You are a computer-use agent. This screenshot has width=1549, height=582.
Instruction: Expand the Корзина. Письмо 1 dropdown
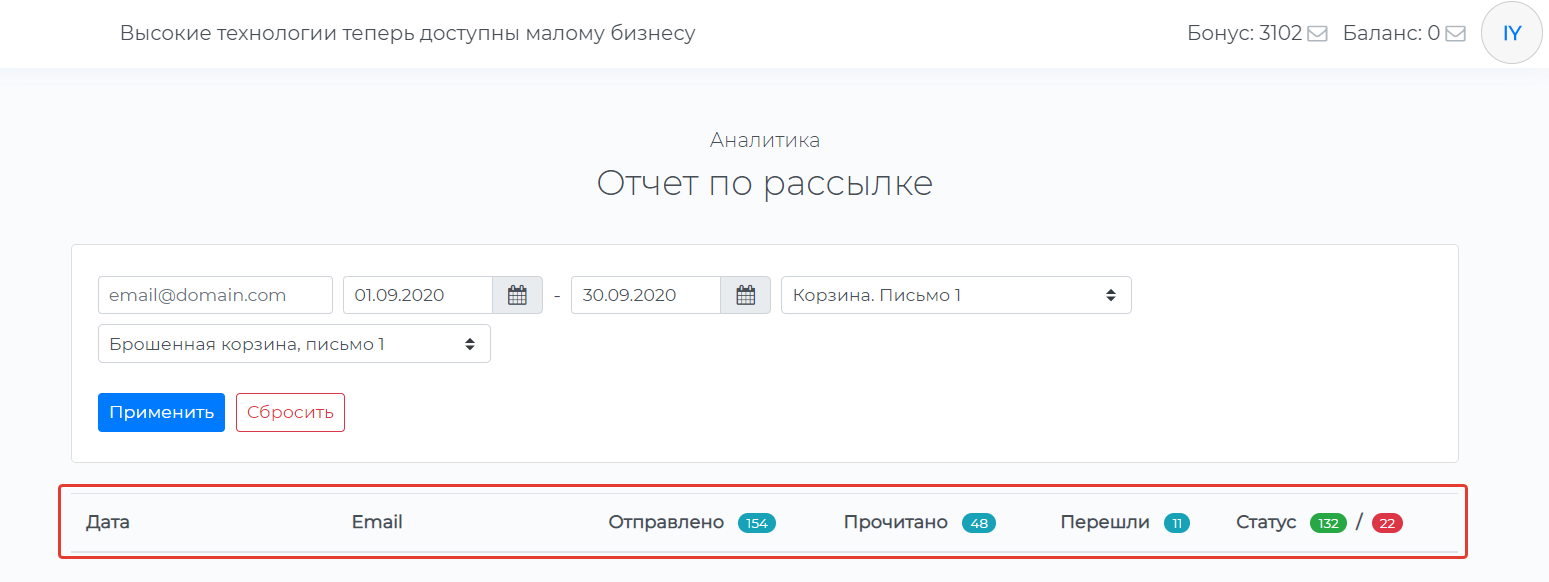coord(955,295)
